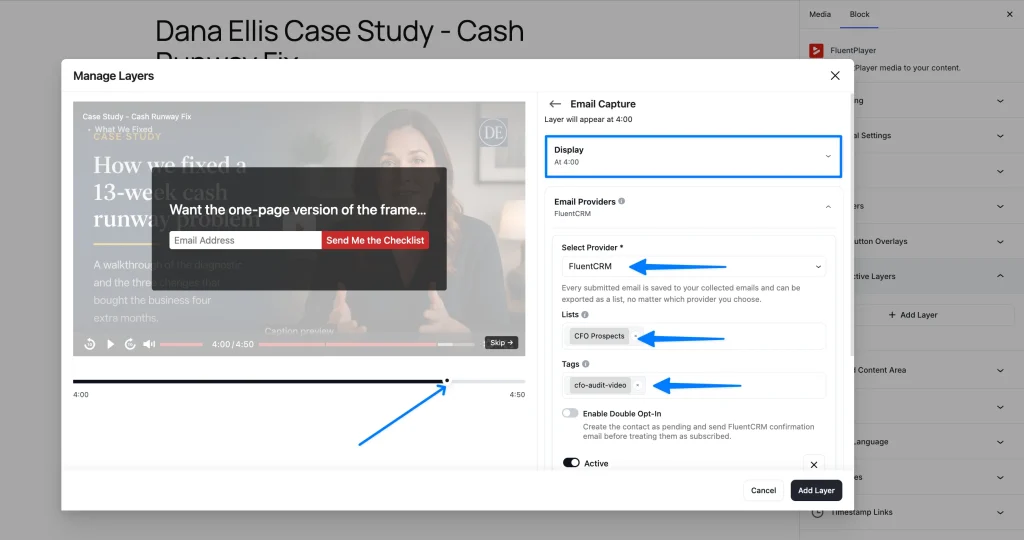Click the info icon next to Tags
Viewport: 1024px width, 540px height.
586,364
